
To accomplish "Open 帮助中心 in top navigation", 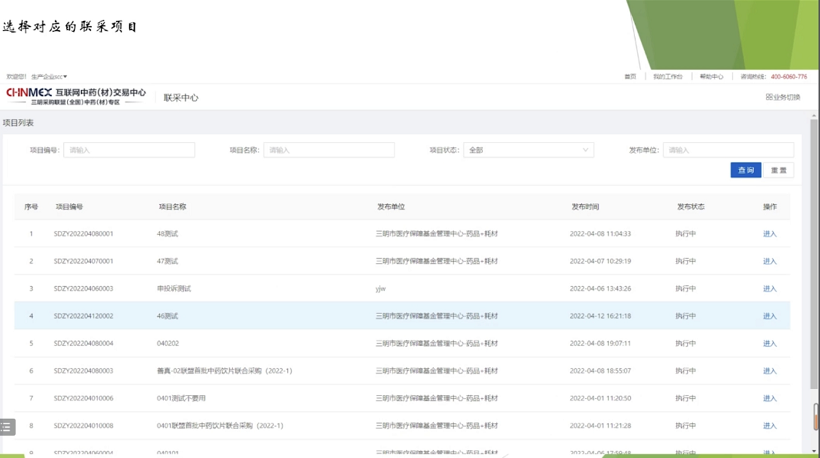I will tap(711, 77).
